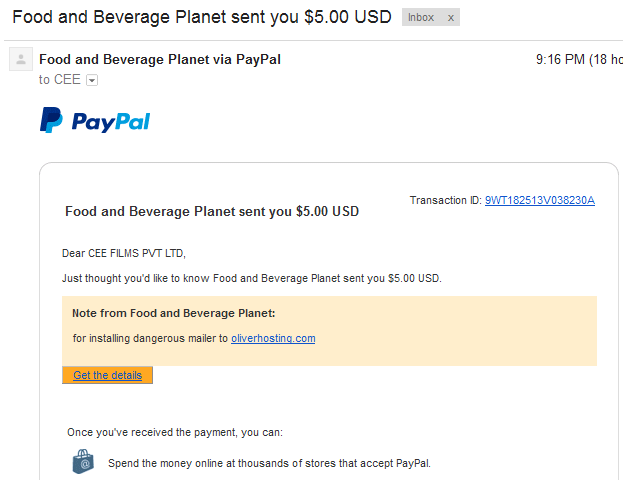
Task: Open transaction ID 9WT182513V038230A link
Action: (x=540, y=200)
